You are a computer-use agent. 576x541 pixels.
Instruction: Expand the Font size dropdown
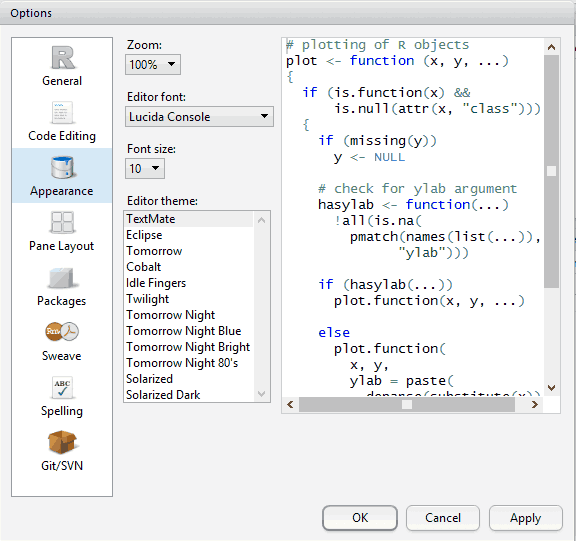(145, 169)
